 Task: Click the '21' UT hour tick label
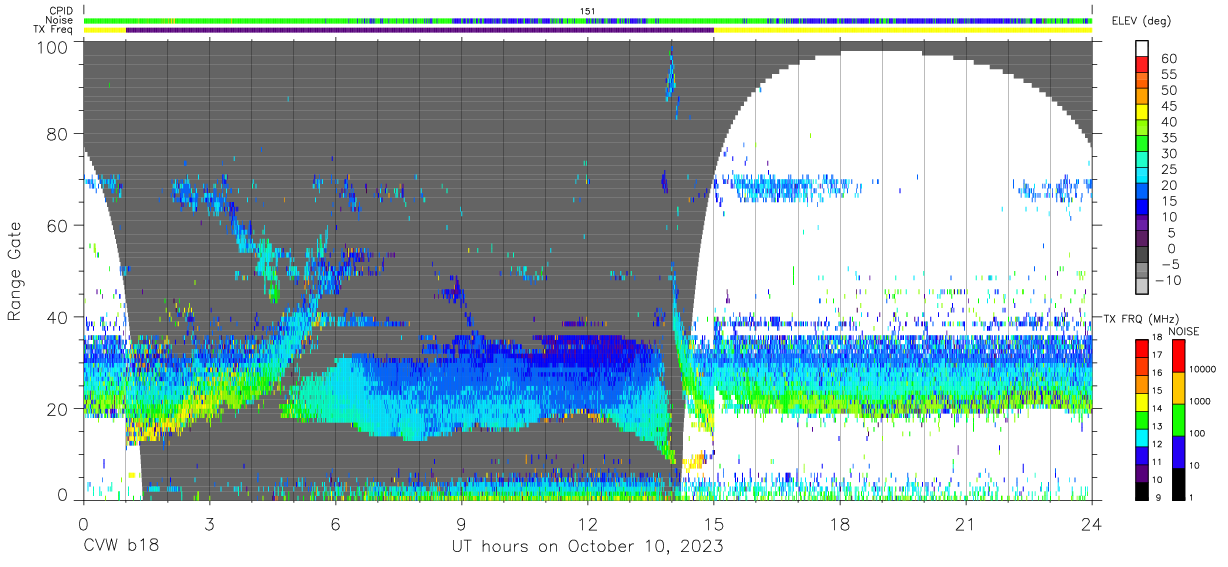coord(966,524)
